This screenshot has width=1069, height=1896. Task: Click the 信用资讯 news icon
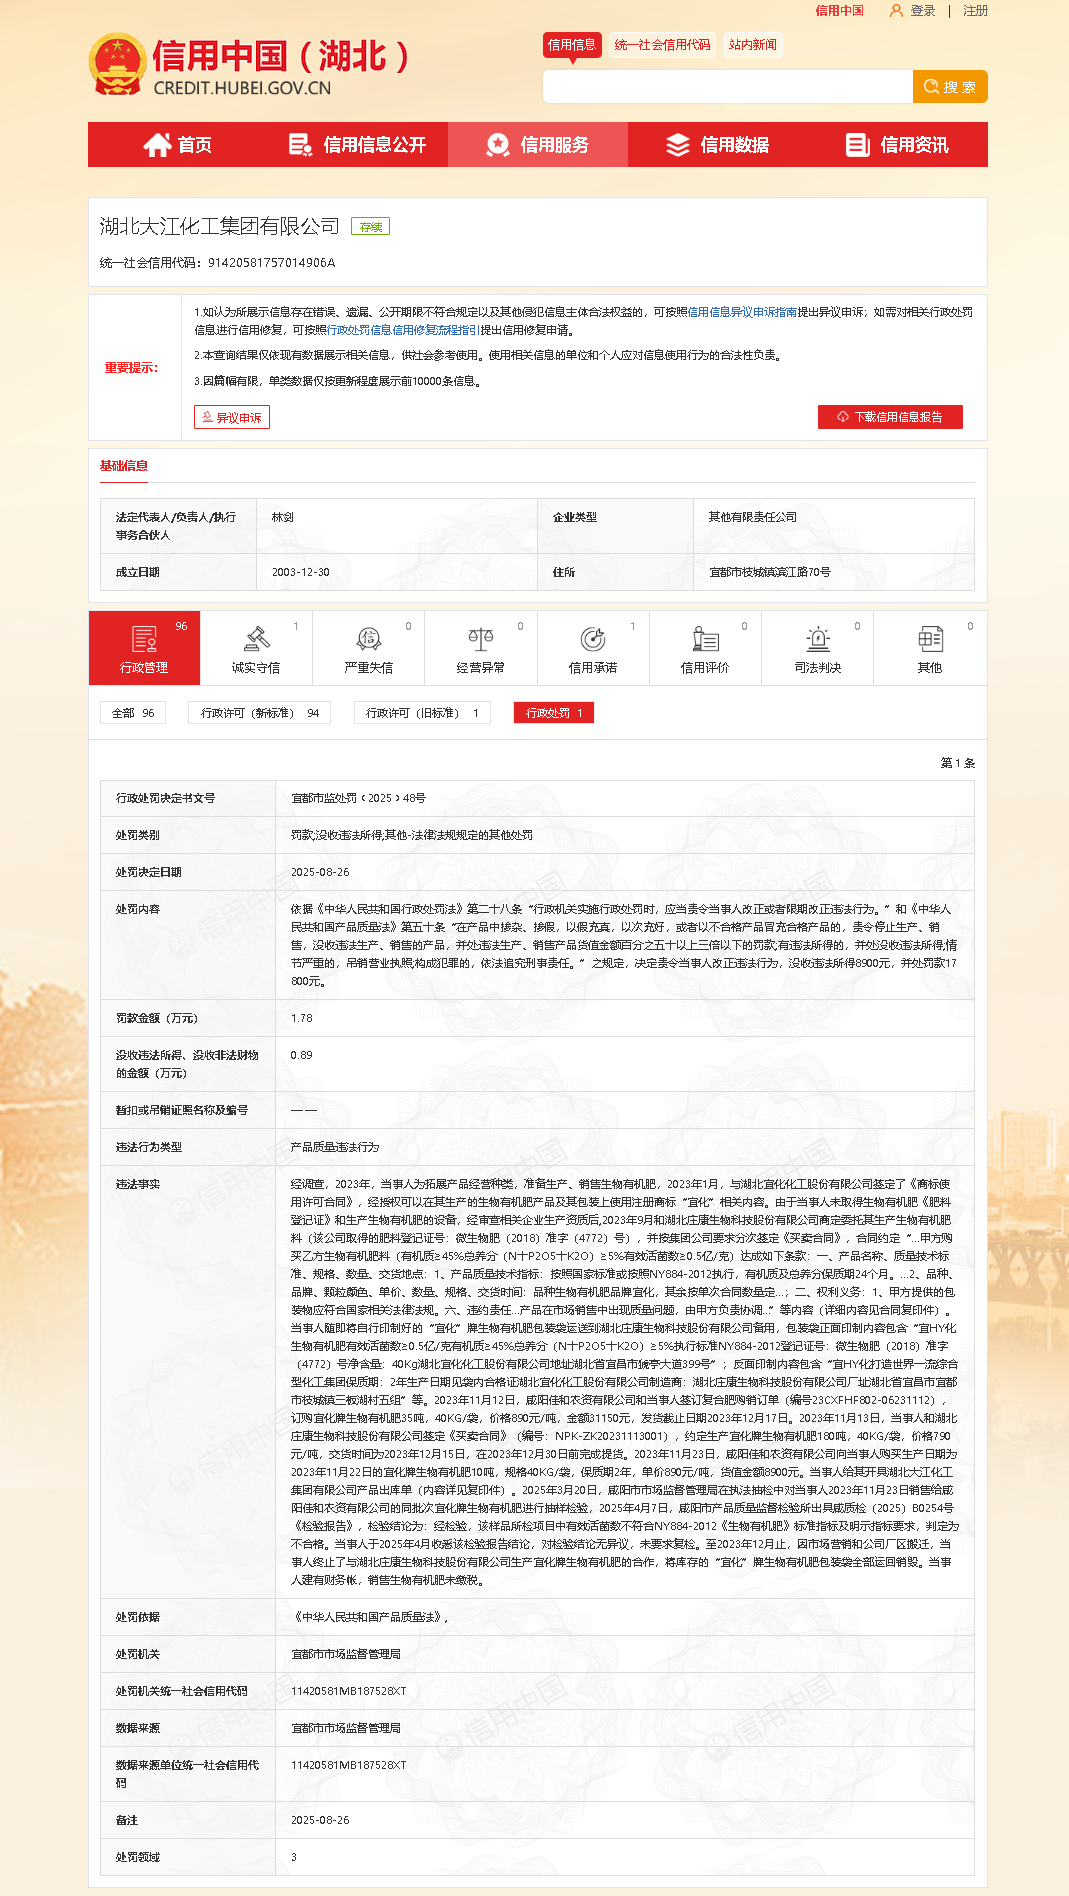857,145
